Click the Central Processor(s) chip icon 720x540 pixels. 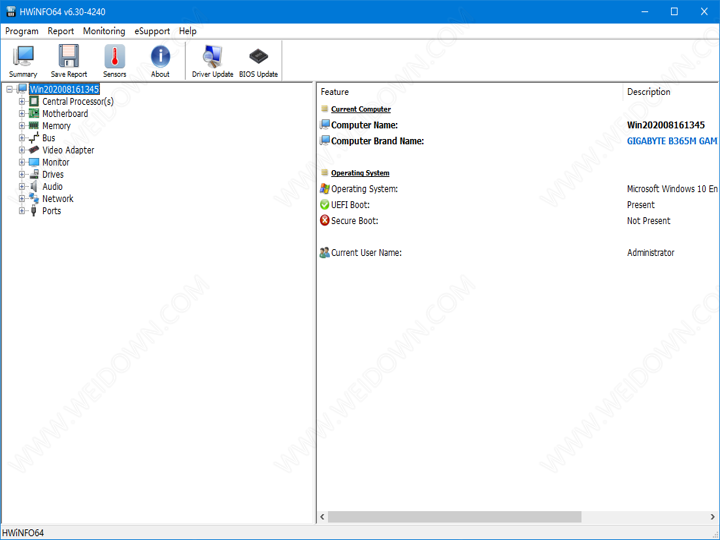(x=34, y=101)
